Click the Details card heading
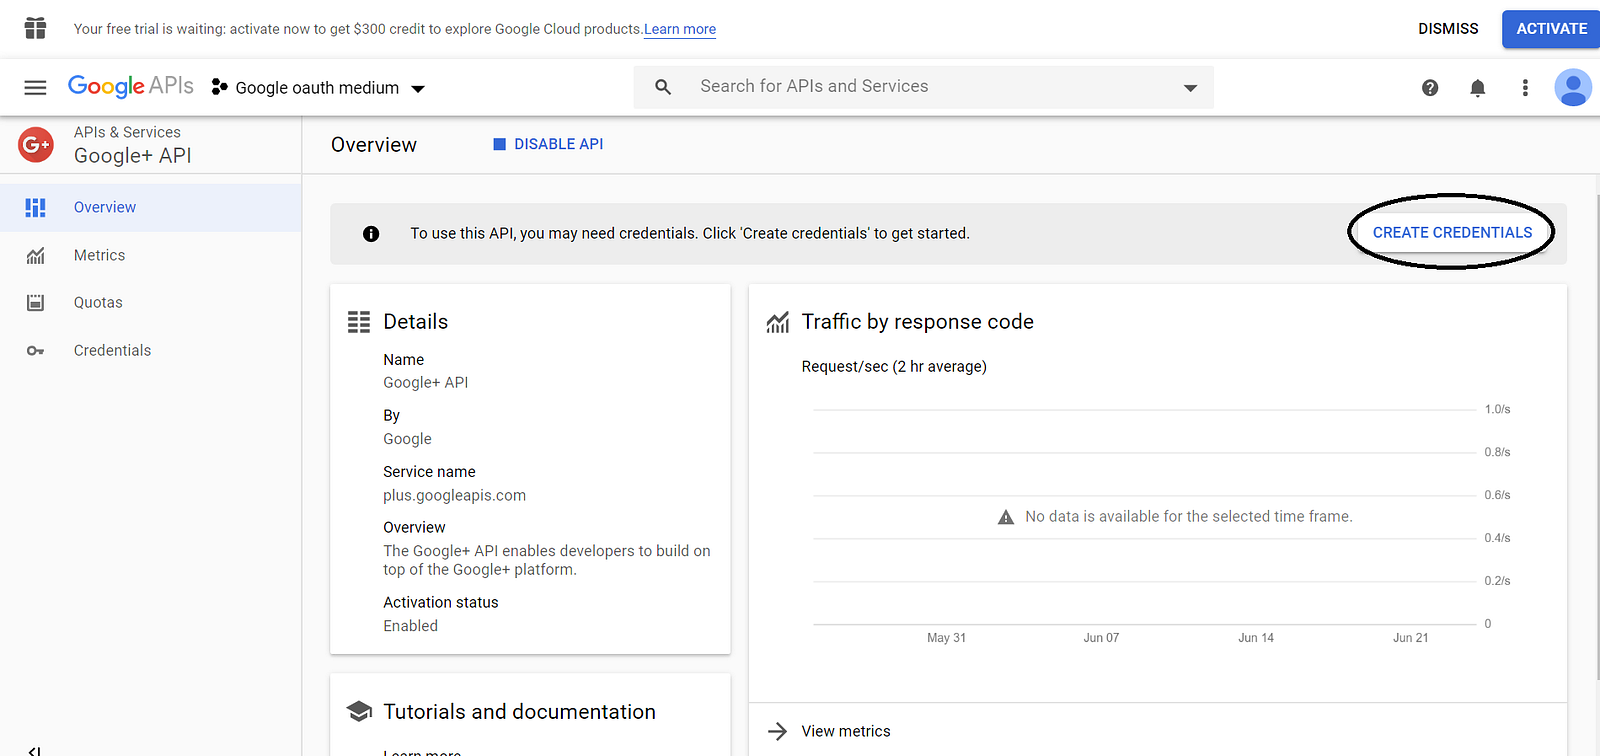 pyautogui.click(x=415, y=322)
